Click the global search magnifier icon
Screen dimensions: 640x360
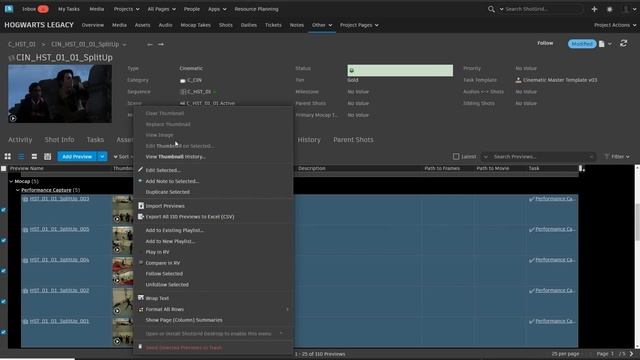pyautogui.click(x=491, y=9)
